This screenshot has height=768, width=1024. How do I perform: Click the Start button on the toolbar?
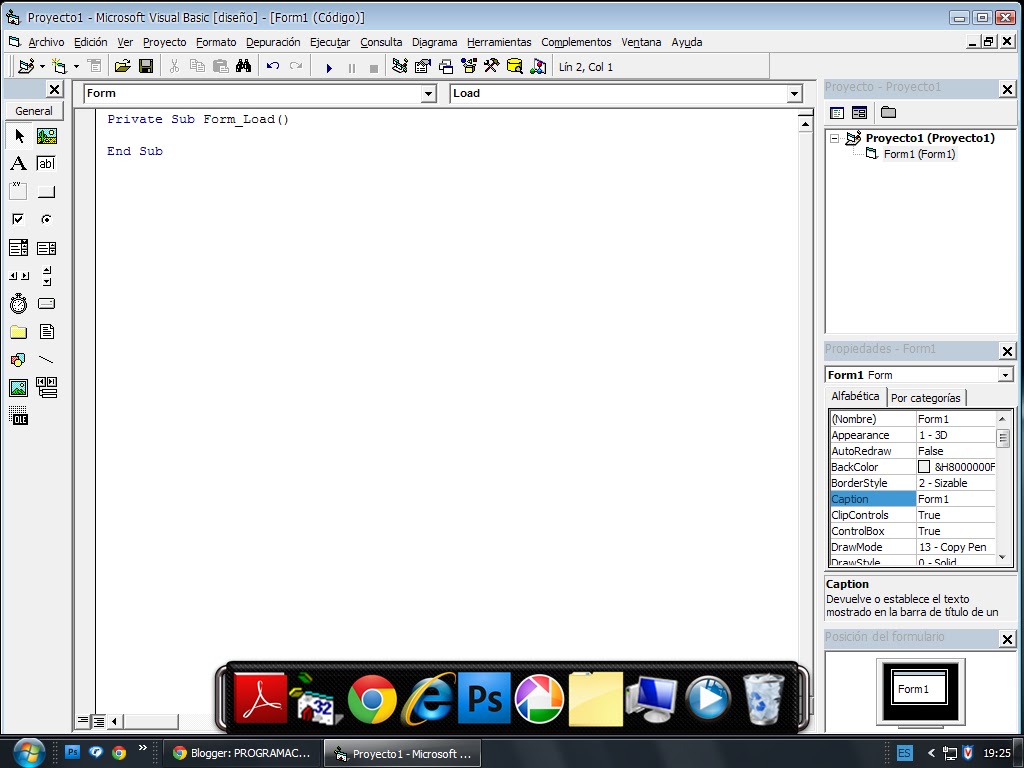329,65
